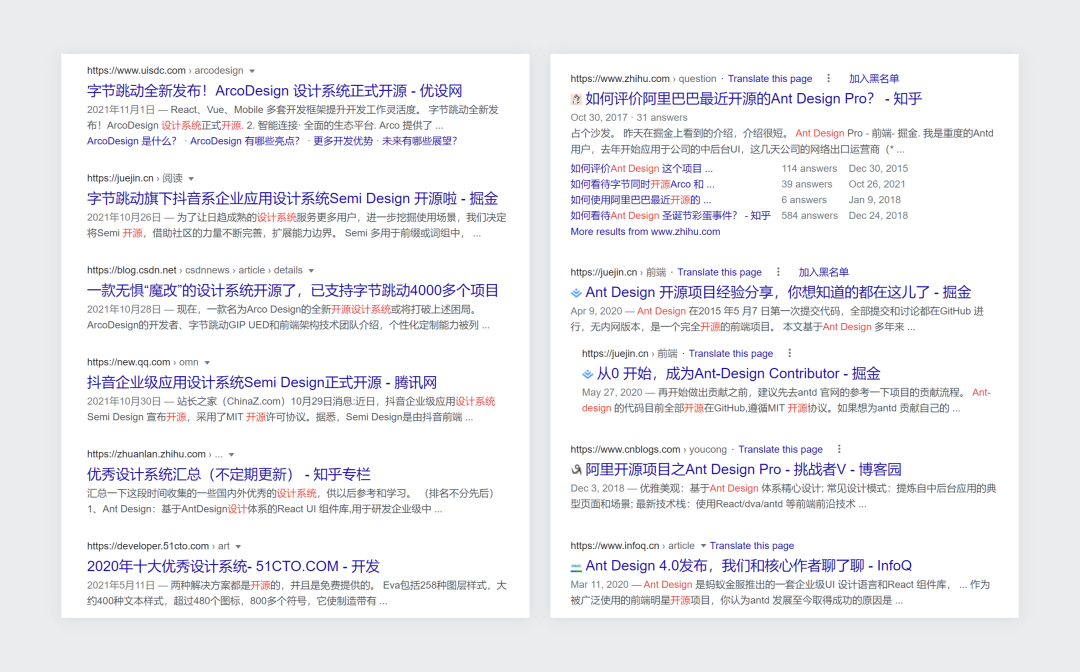Open three-dot options menu for cnblogs.com result
This screenshot has width=1080, height=672.
(839, 449)
